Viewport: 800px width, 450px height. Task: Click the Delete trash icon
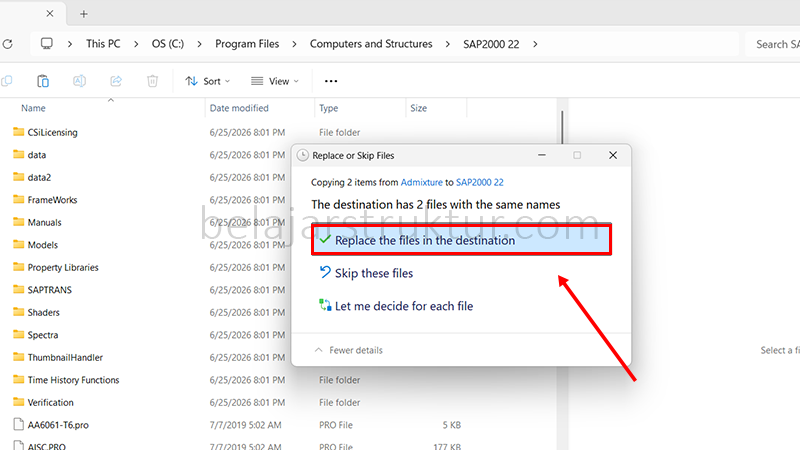coord(152,81)
